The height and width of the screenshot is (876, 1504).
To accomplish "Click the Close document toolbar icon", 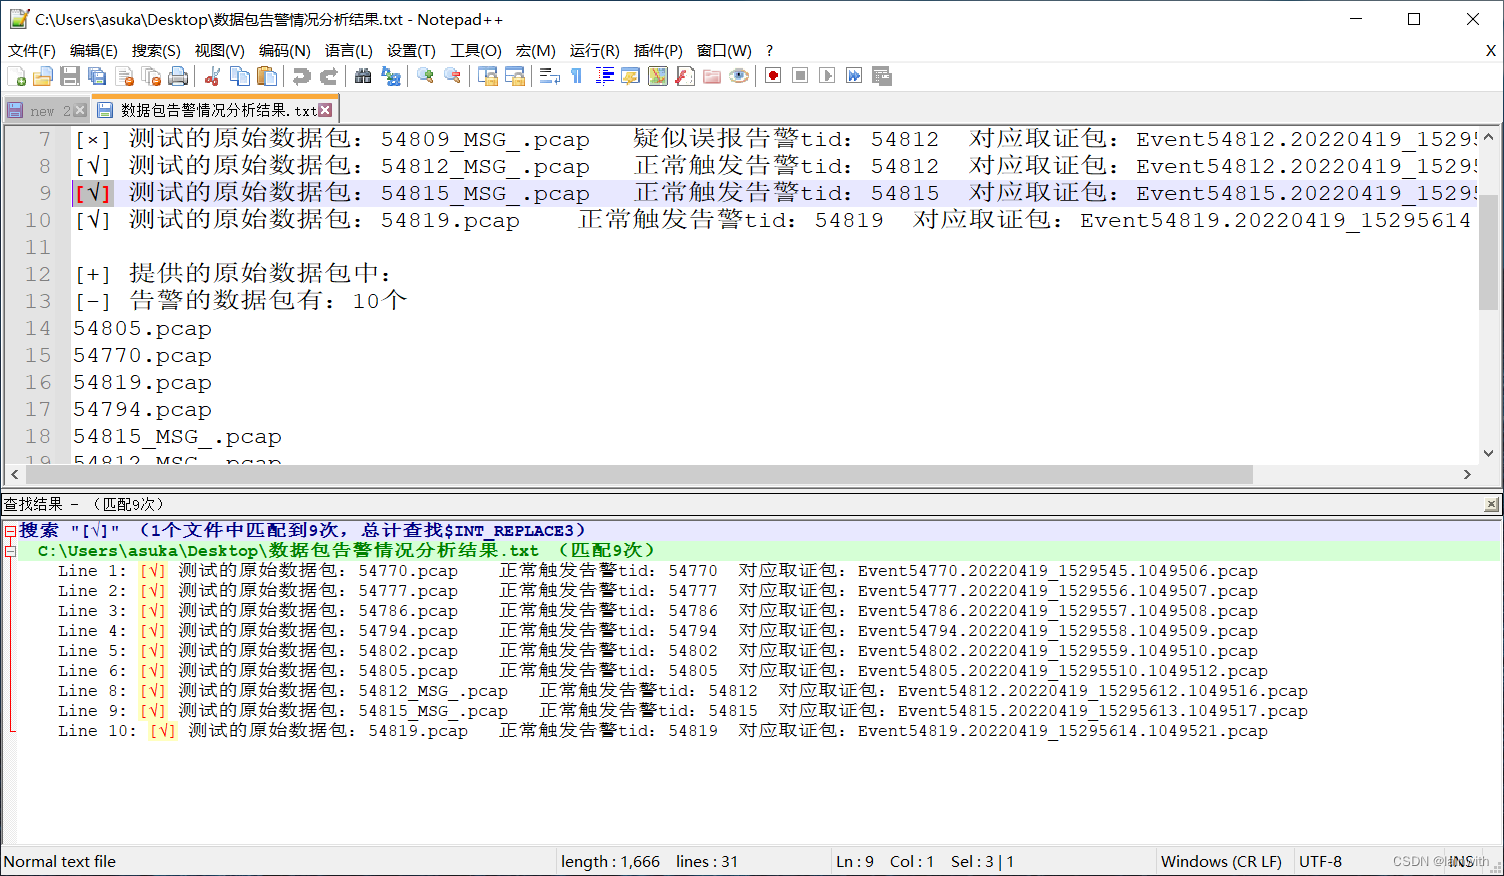I will (x=125, y=76).
